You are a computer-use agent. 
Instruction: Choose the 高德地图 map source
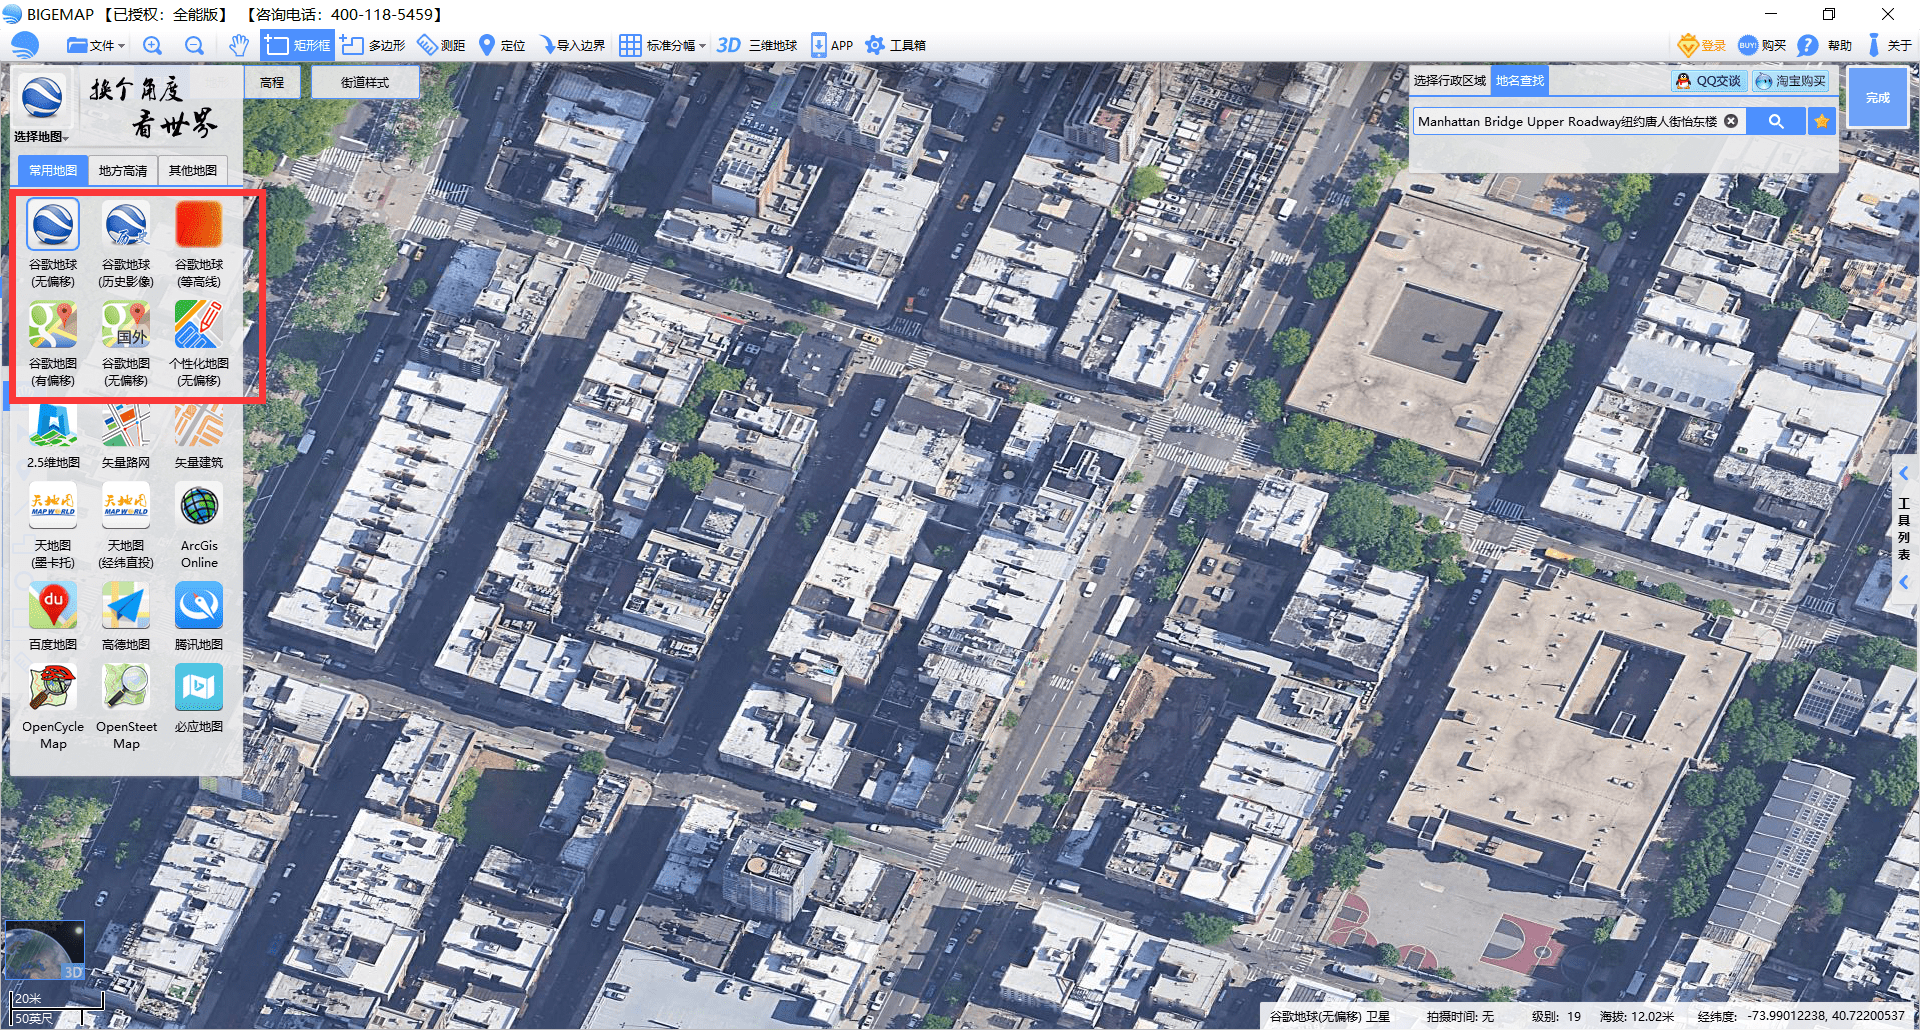pos(126,606)
